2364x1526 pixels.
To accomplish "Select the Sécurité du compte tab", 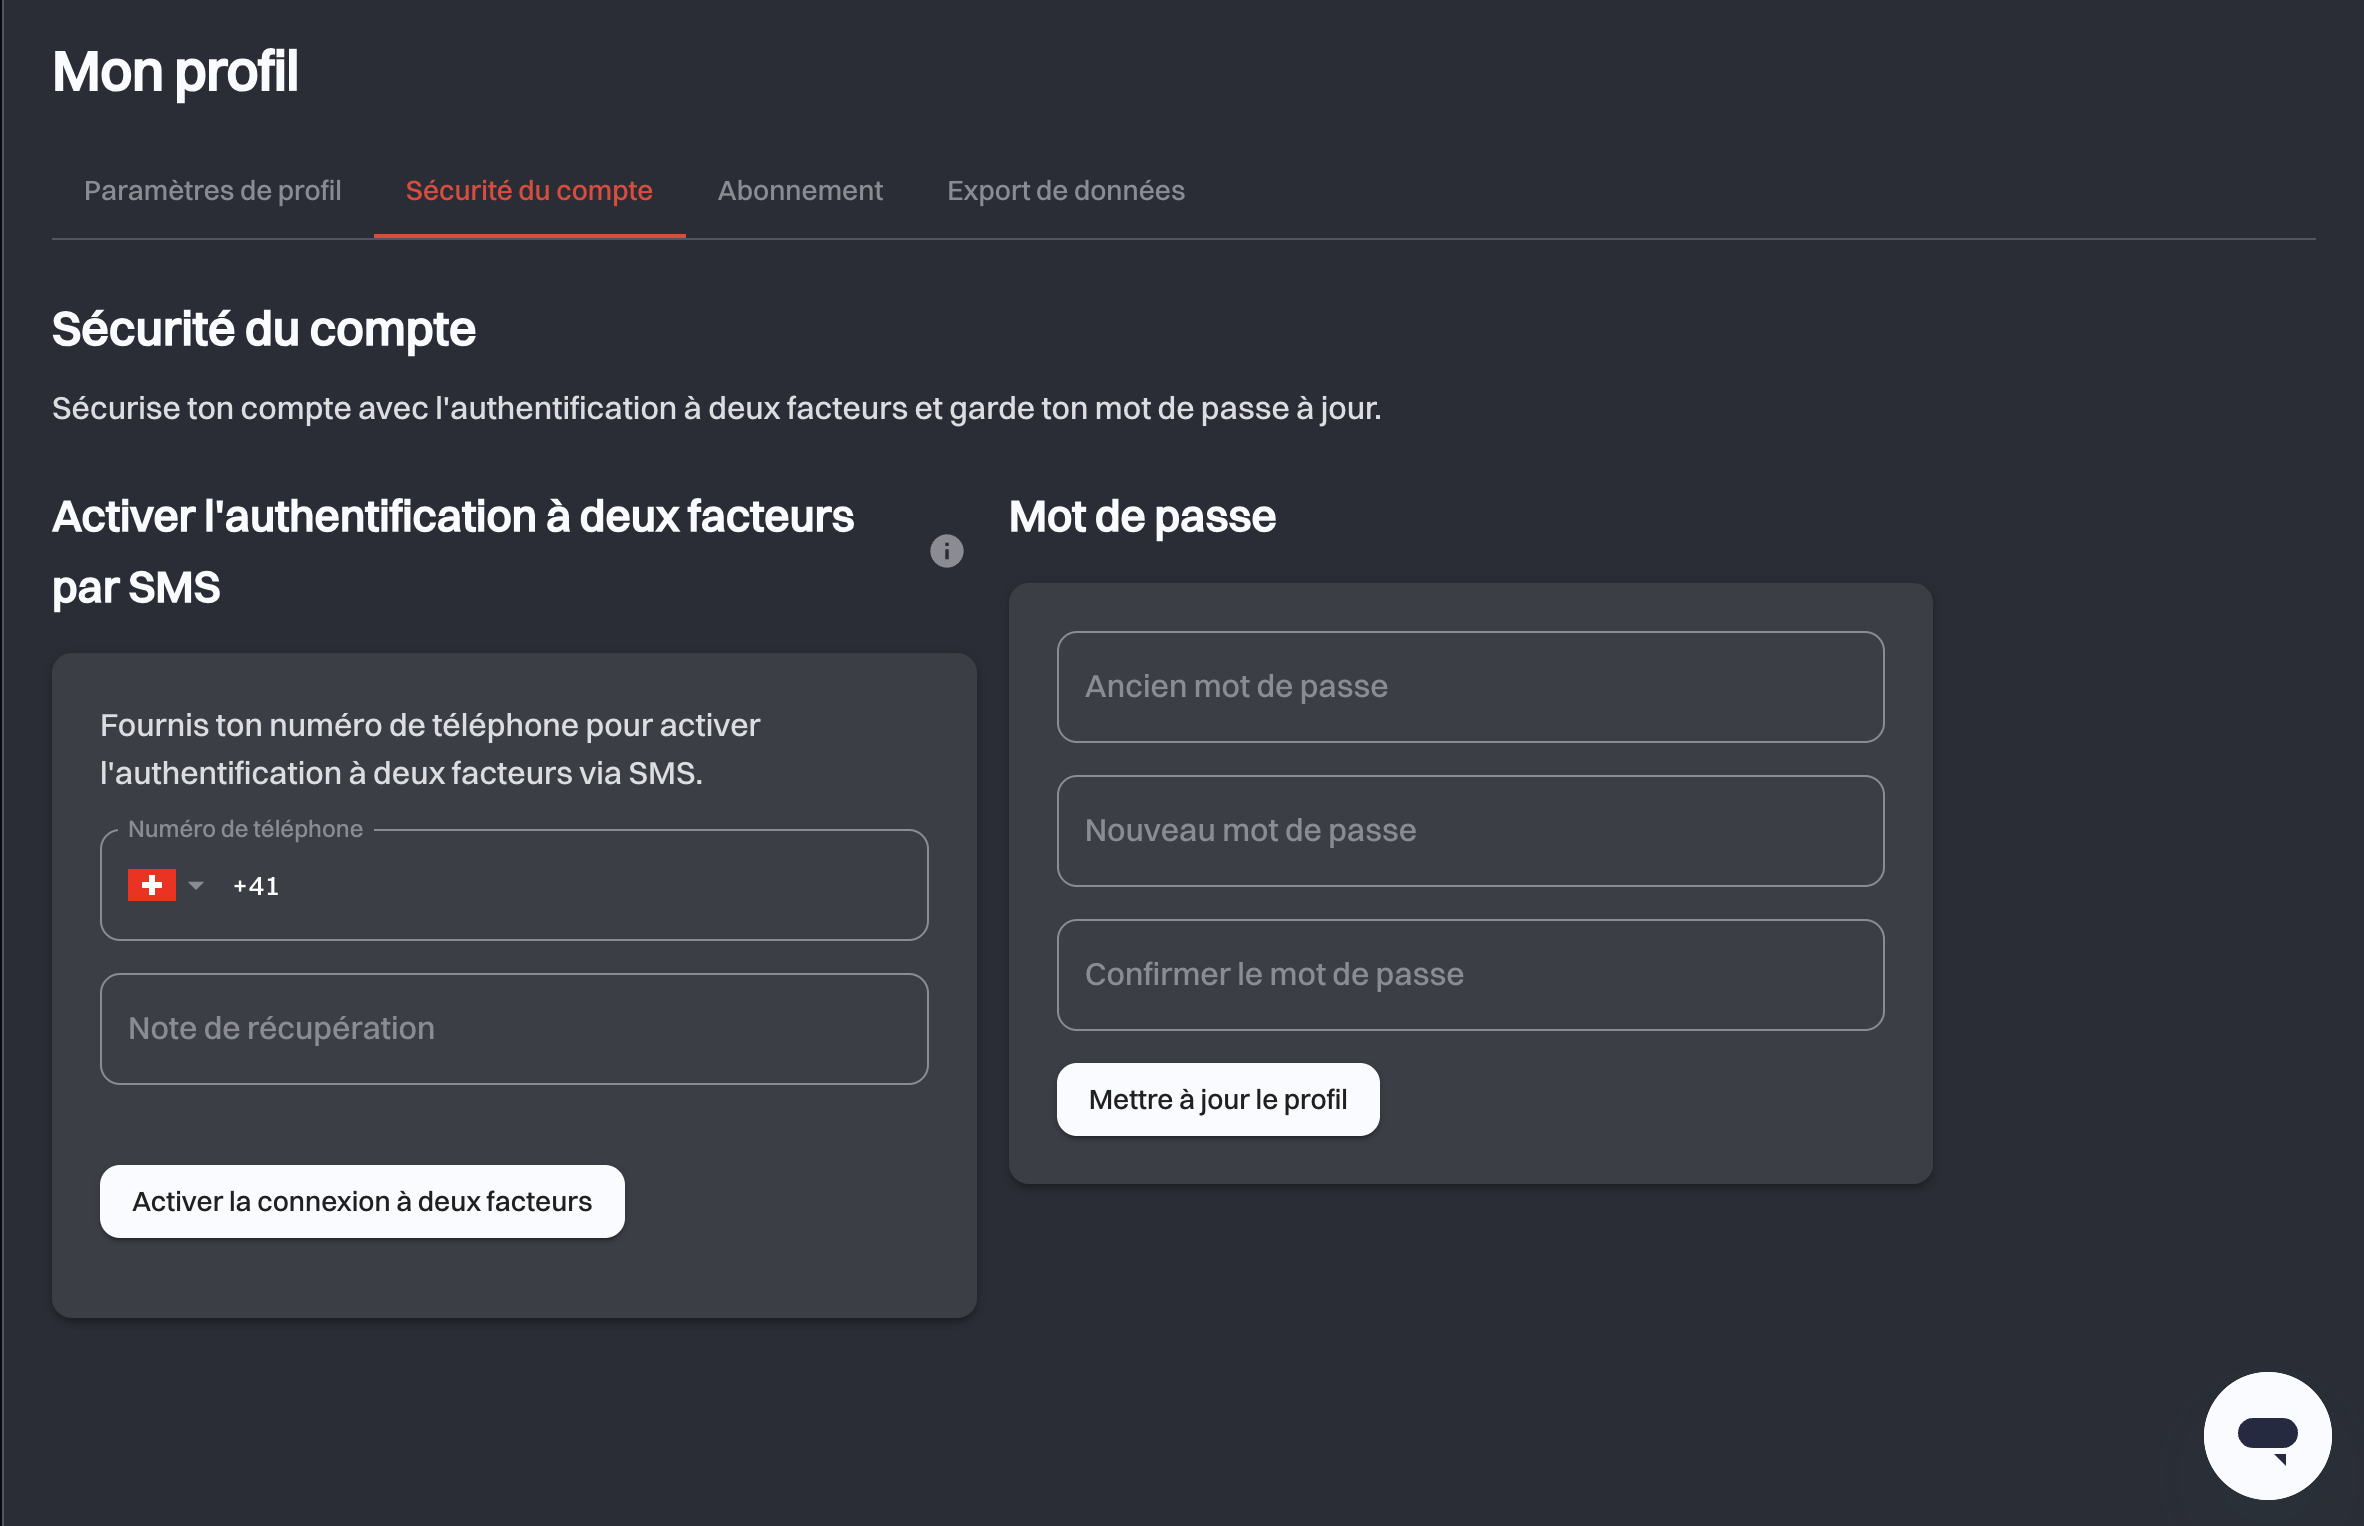I will (529, 190).
